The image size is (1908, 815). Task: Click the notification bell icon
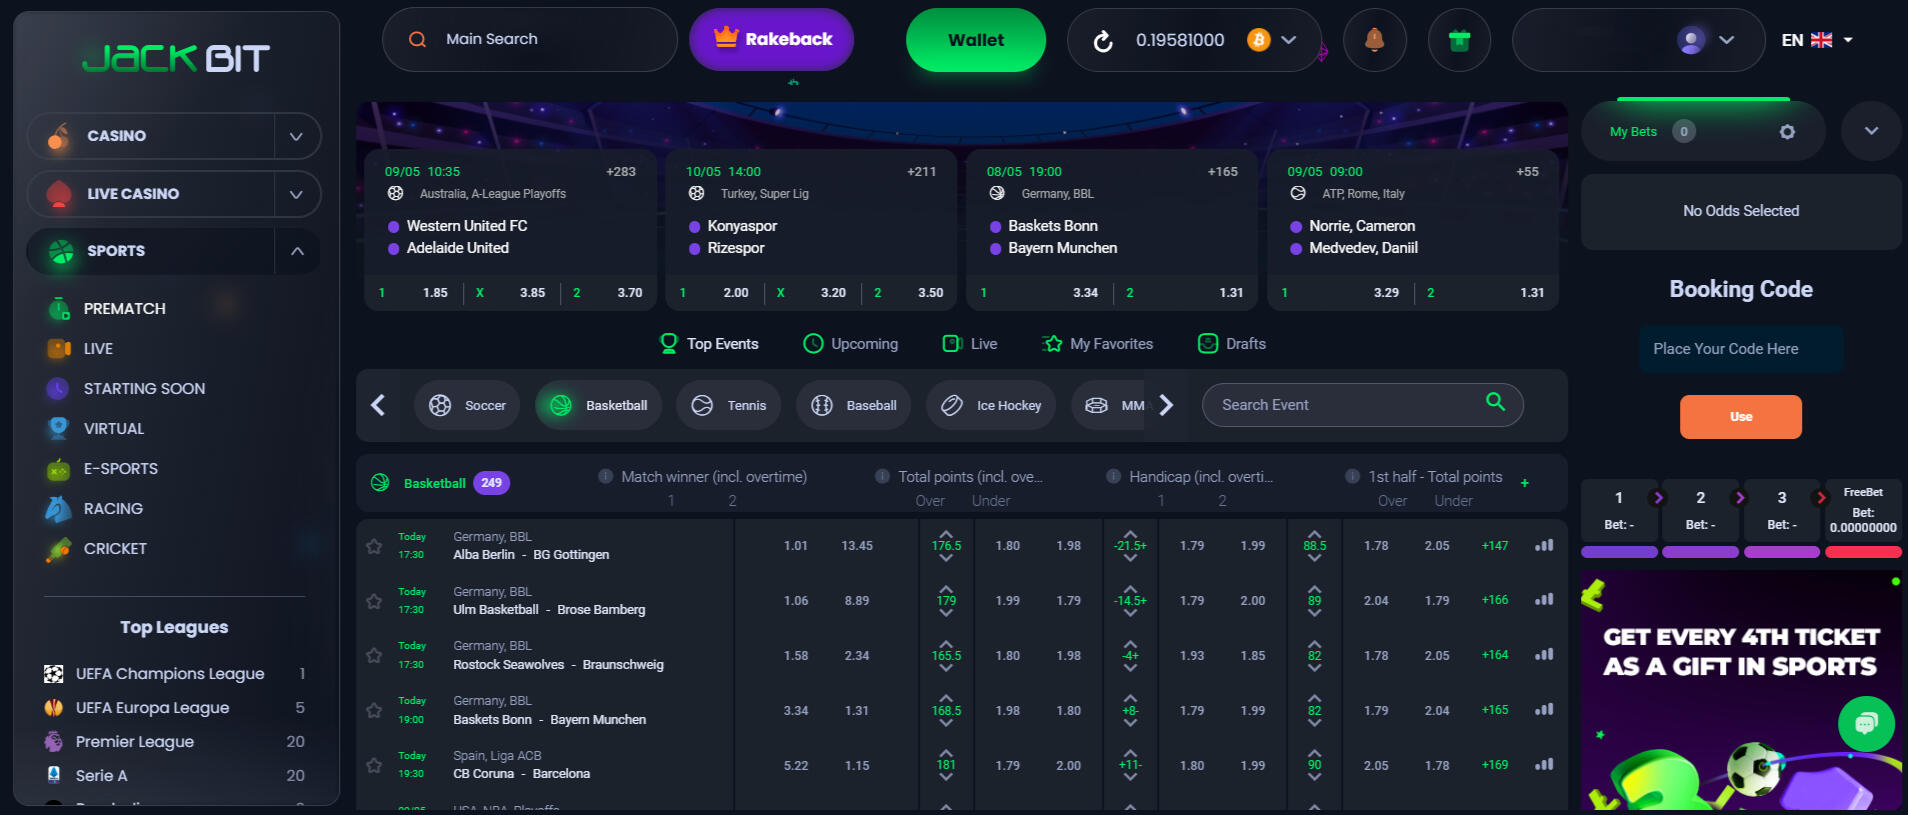(1374, 40)
